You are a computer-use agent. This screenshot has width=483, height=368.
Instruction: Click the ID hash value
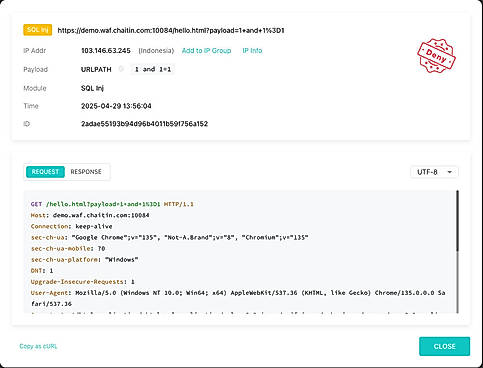click(x=144, y=124)
